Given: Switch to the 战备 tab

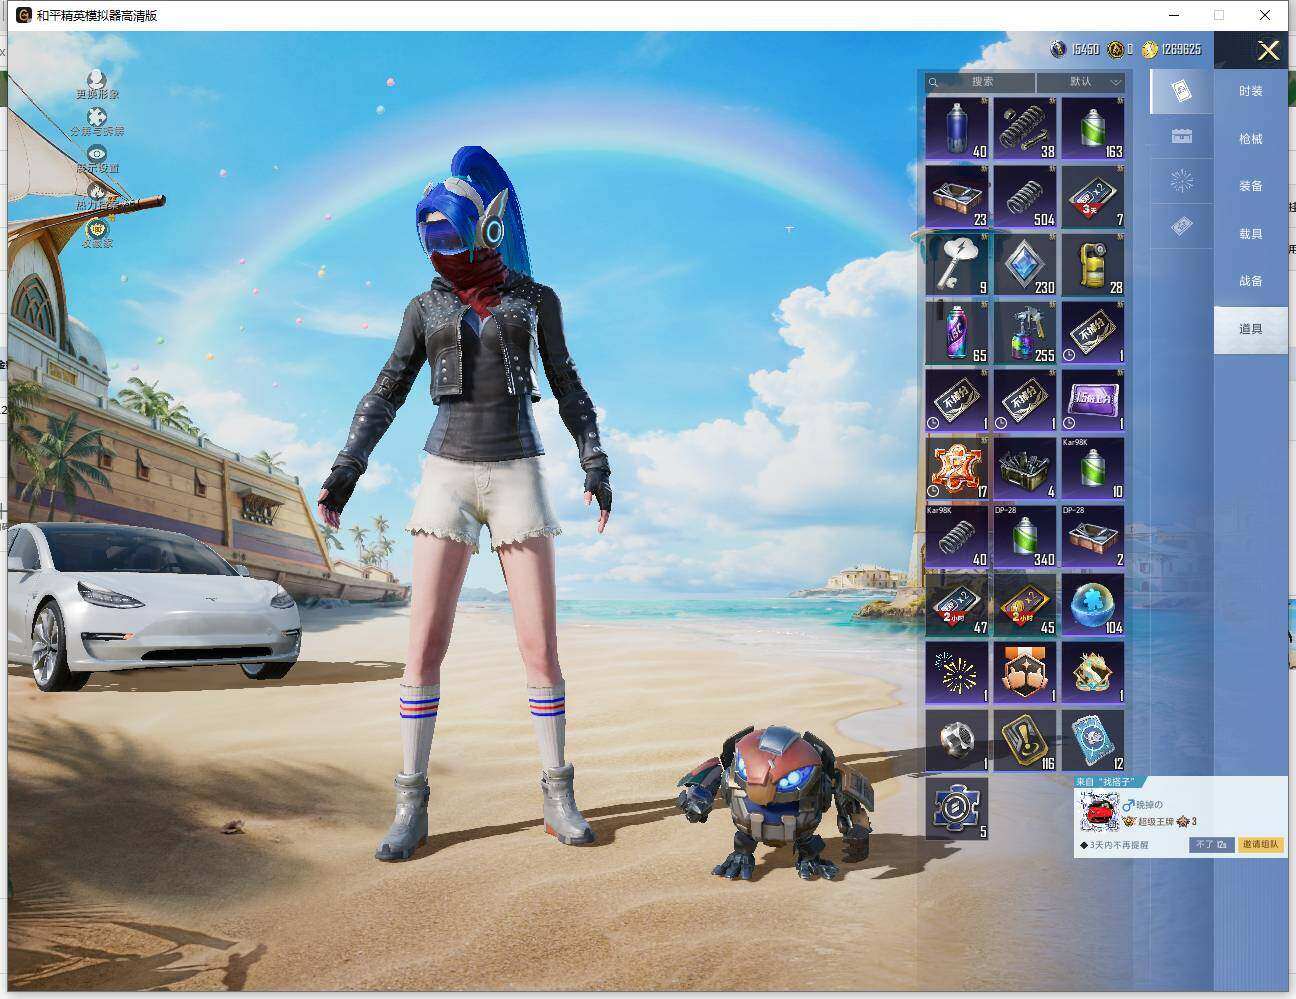Looking at the screenshot, I should click(1250, 281).
